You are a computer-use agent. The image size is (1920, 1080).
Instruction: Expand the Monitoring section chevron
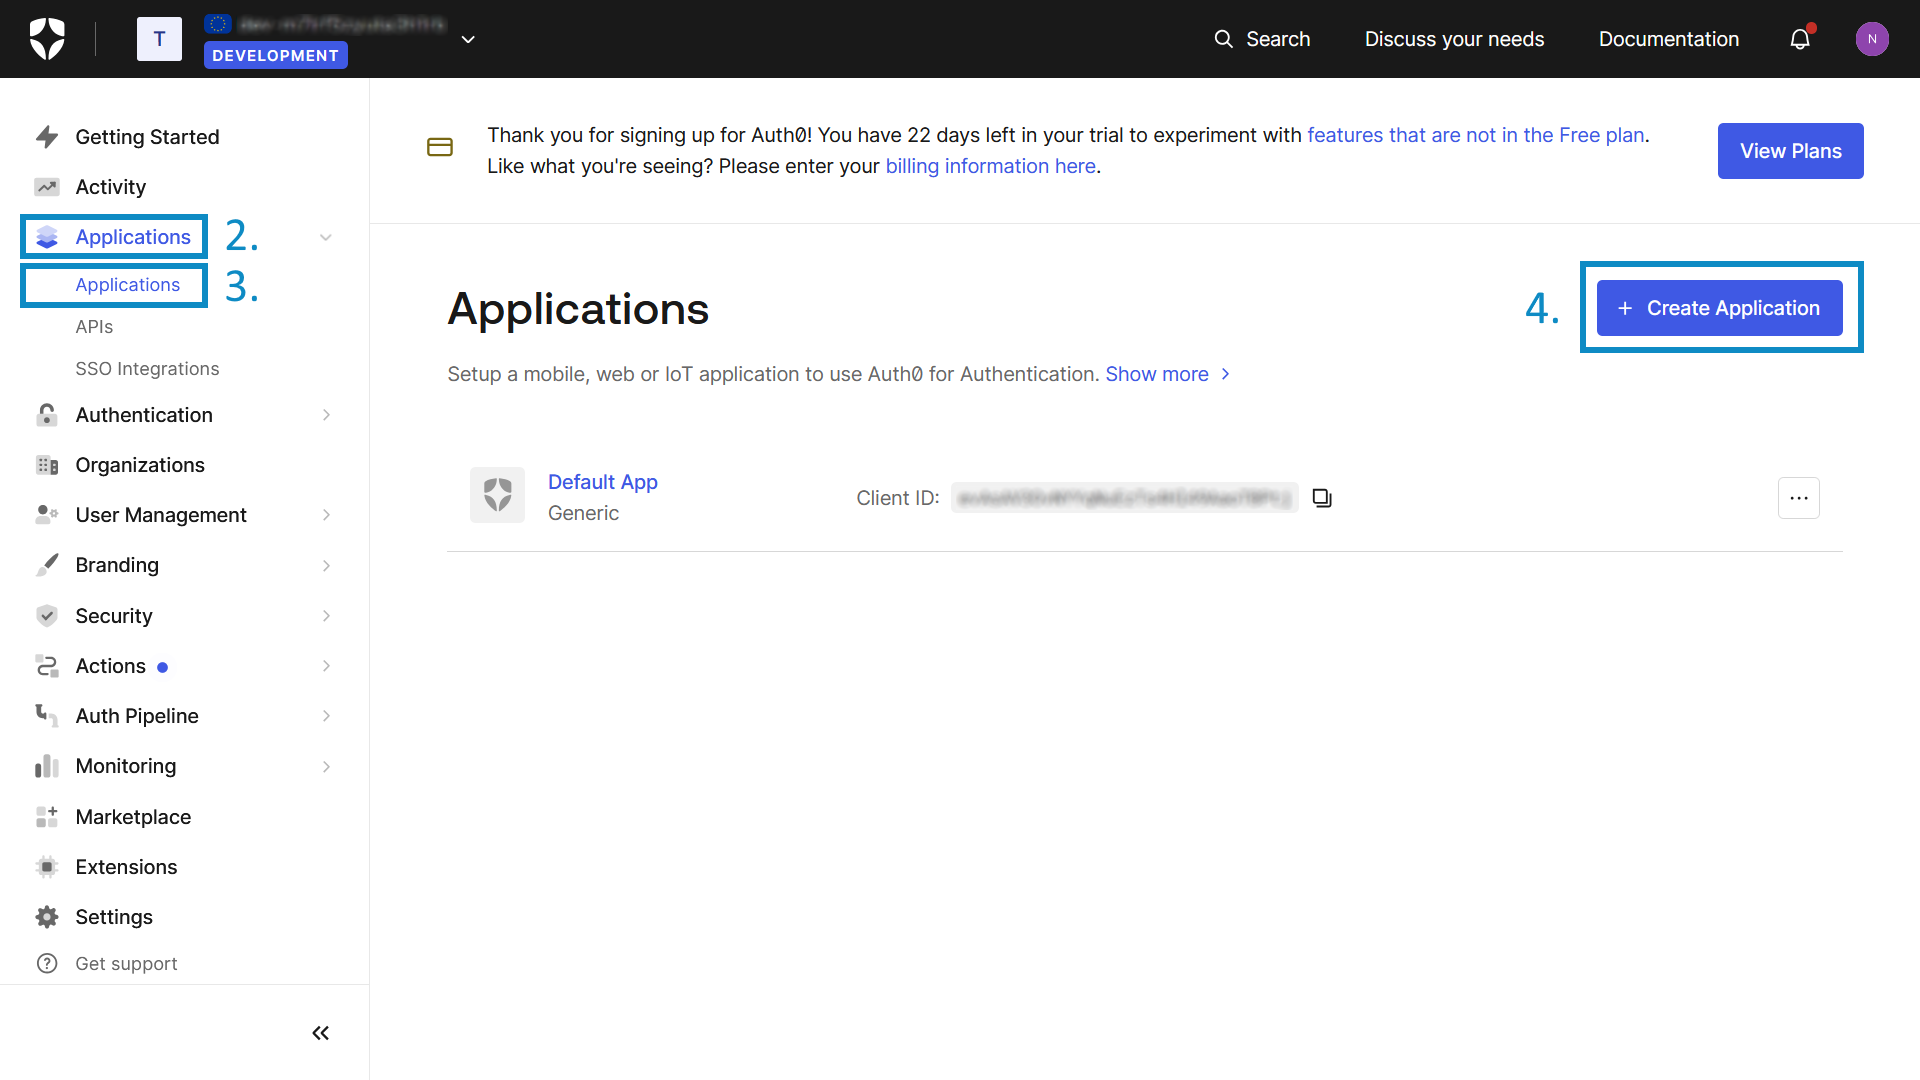tap(326, 766)
